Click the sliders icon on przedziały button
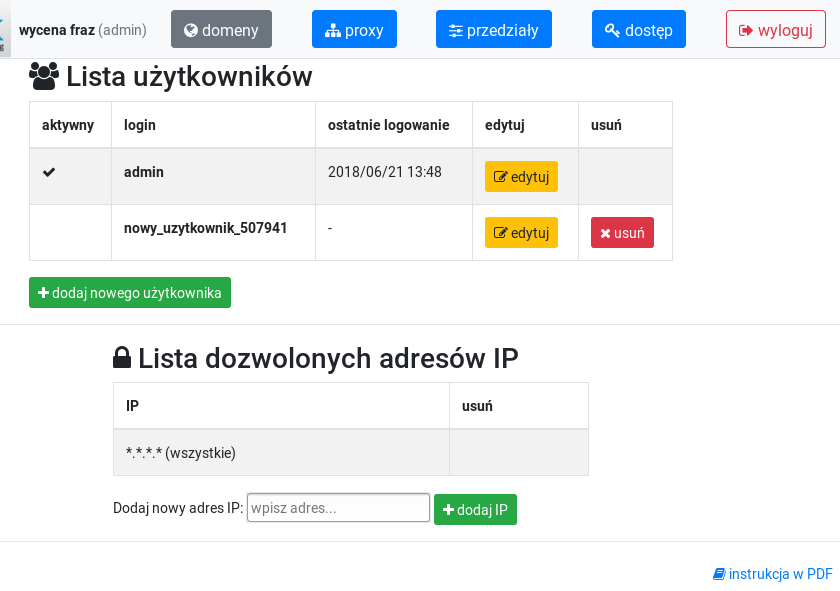Screen dimensions: 840x591 (456, 30)
